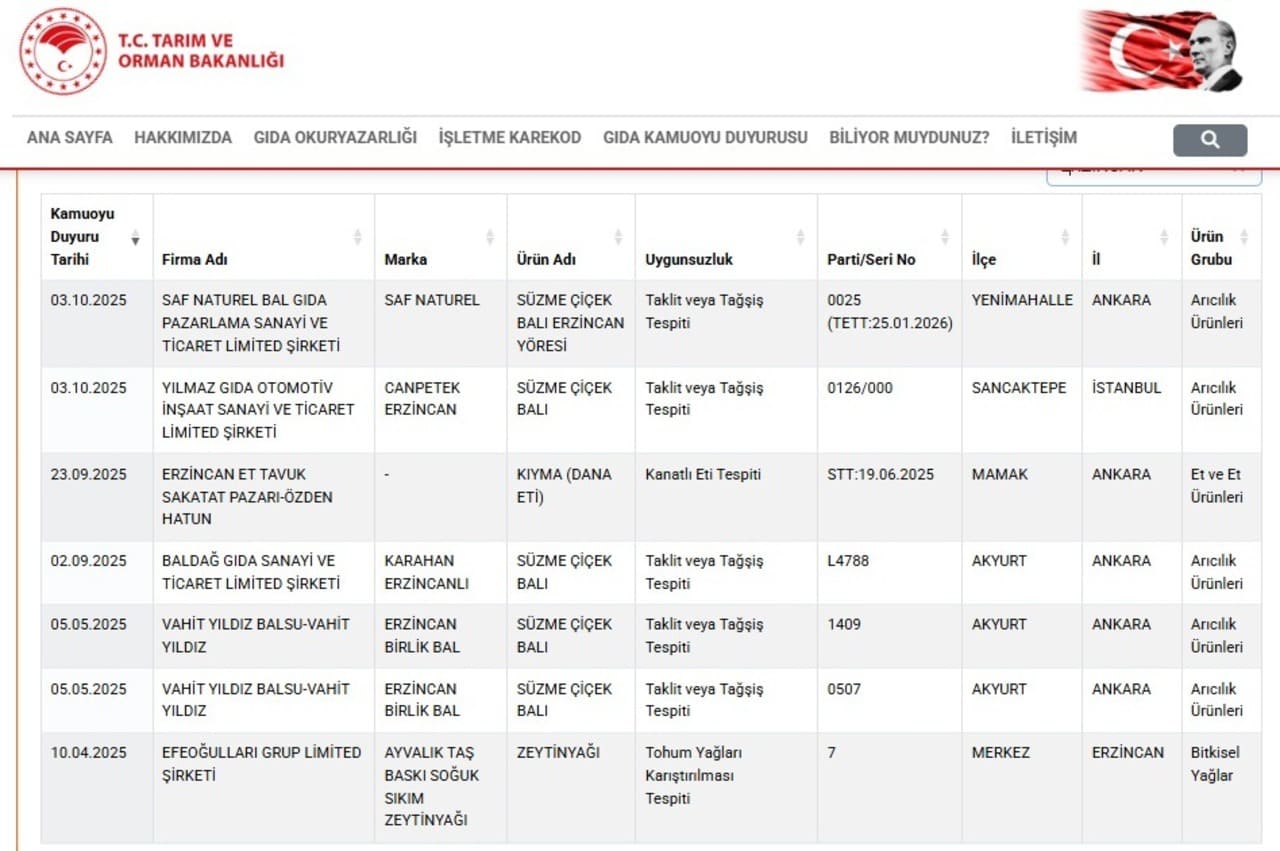The height and width of the screenshot is (851, 1280).
Task: Select İŞLETME KAREKOD menu item
Action: (509, 138)
